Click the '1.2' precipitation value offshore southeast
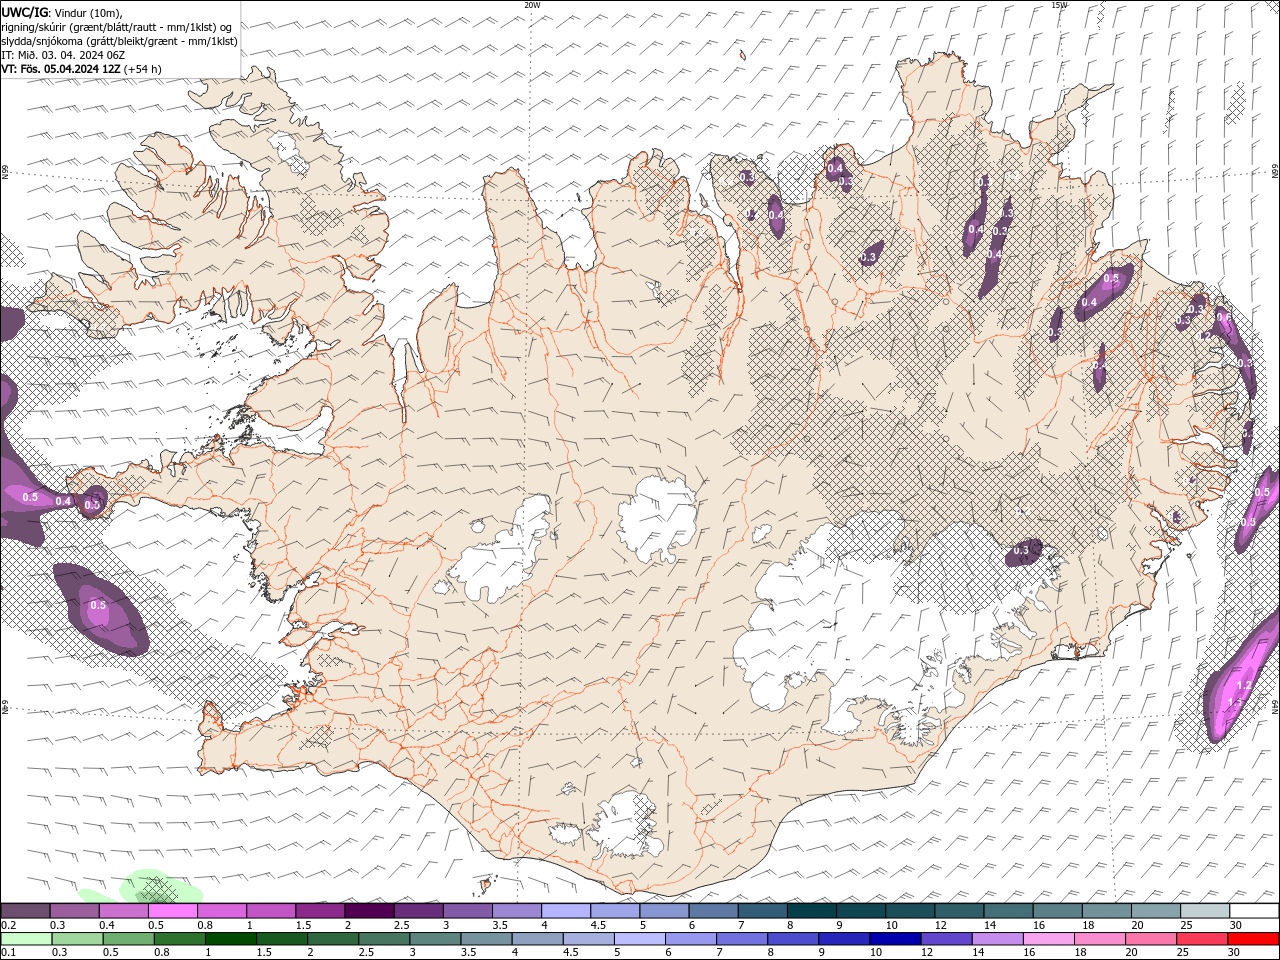 pyautogui.click(x=1245, y=685)
